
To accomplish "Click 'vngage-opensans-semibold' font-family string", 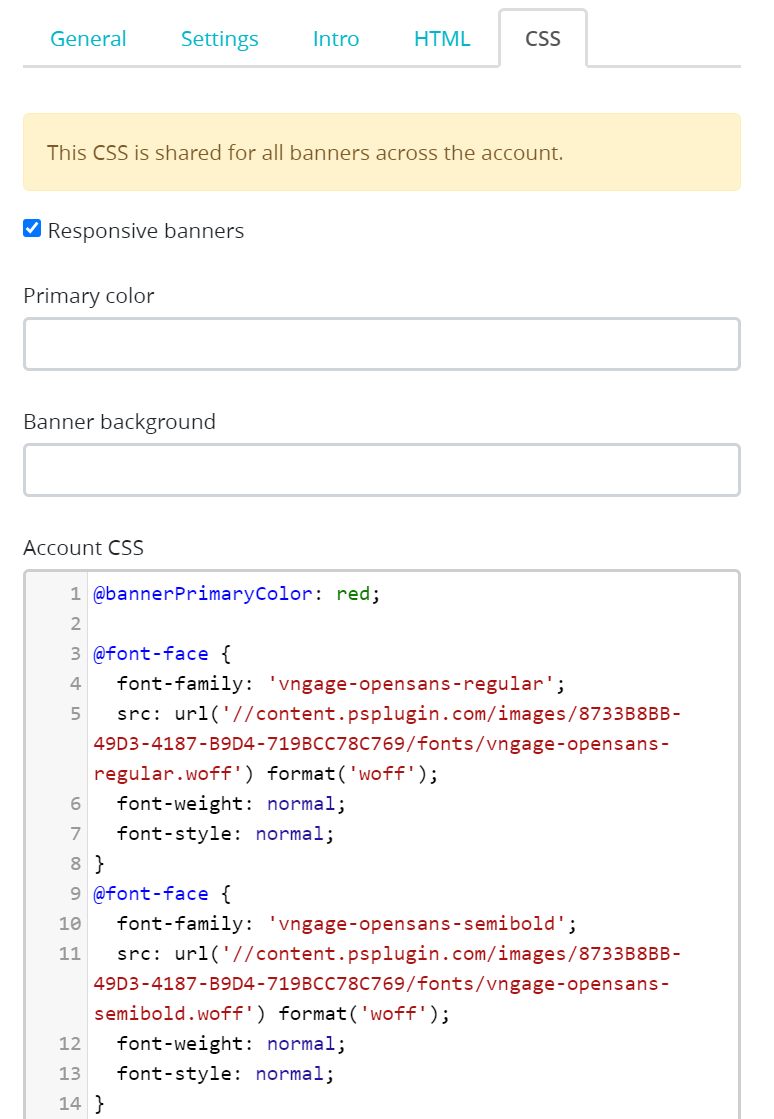I will tap(417, 924).
